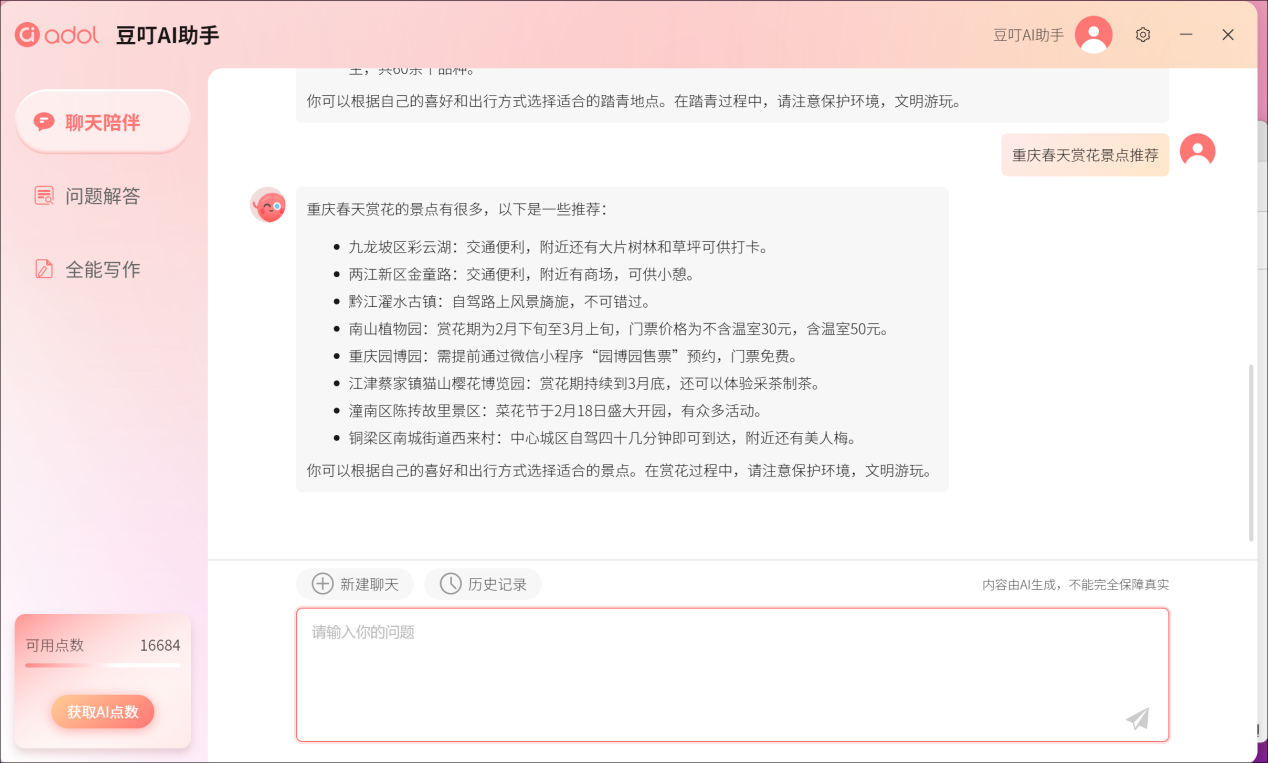Click the adol logo in the top bar
This screenshot has height=763, width=1268.
(x=55, y=33)
